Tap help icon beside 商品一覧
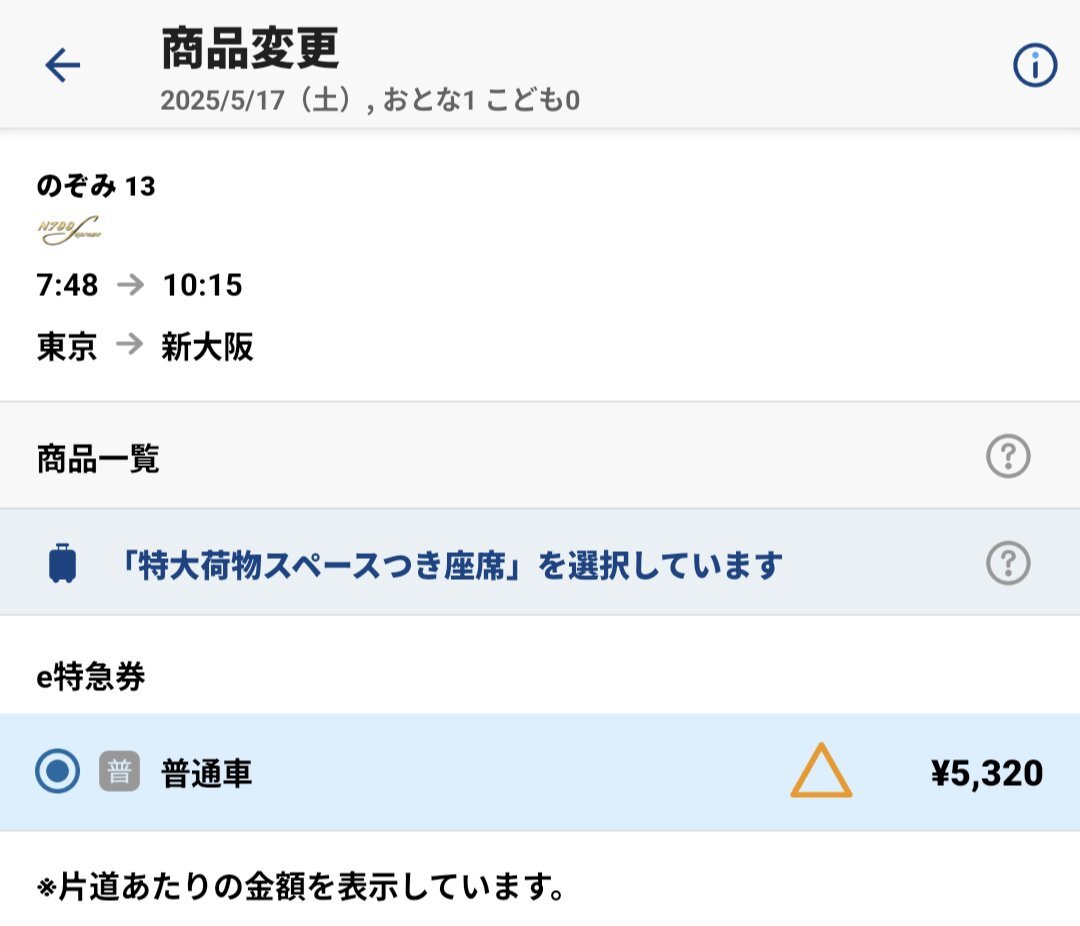 (1008, 456)
